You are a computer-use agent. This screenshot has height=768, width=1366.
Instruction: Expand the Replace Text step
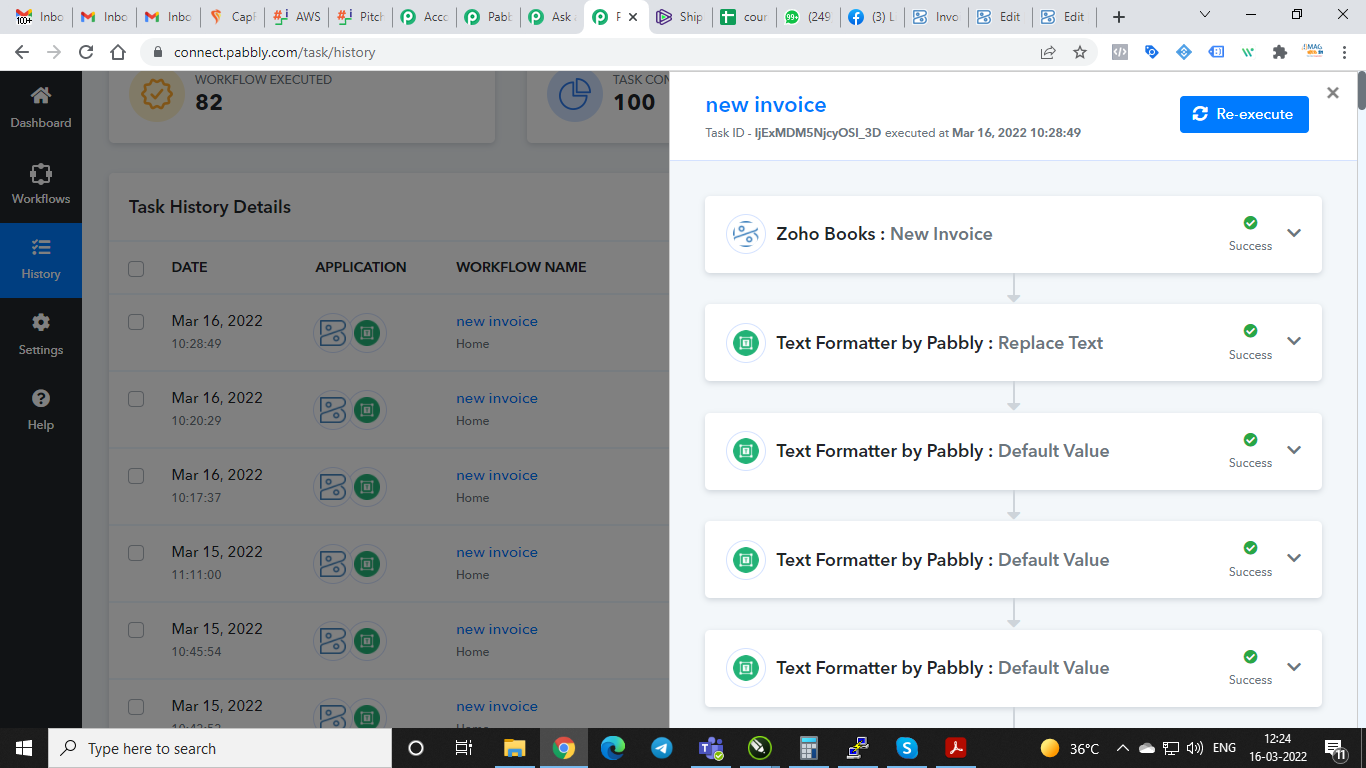point(1294,341)
